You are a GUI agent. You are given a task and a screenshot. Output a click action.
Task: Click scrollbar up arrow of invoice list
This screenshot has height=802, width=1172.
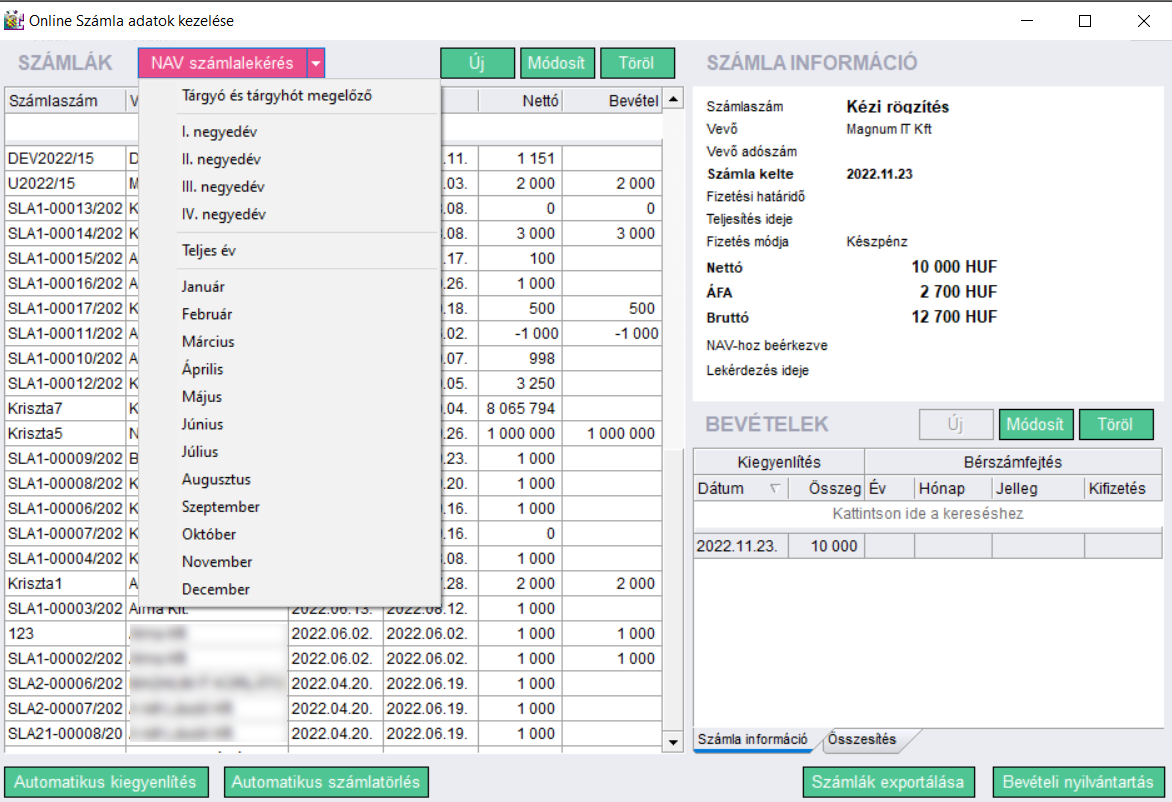[x=673, y=99]
